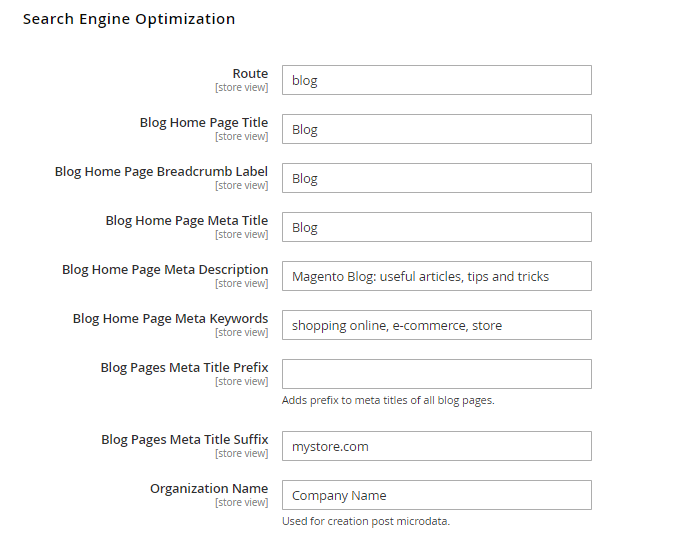Focus the Blog Home Page Meta Keywords input
685x542 pixels.
pyautogui.click(x=436, y=325)
